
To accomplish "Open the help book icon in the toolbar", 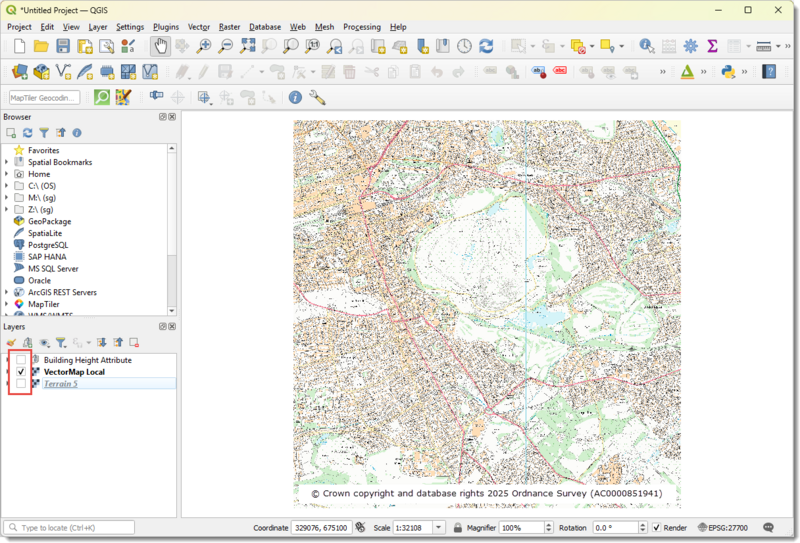I will (x=769, y=72).
